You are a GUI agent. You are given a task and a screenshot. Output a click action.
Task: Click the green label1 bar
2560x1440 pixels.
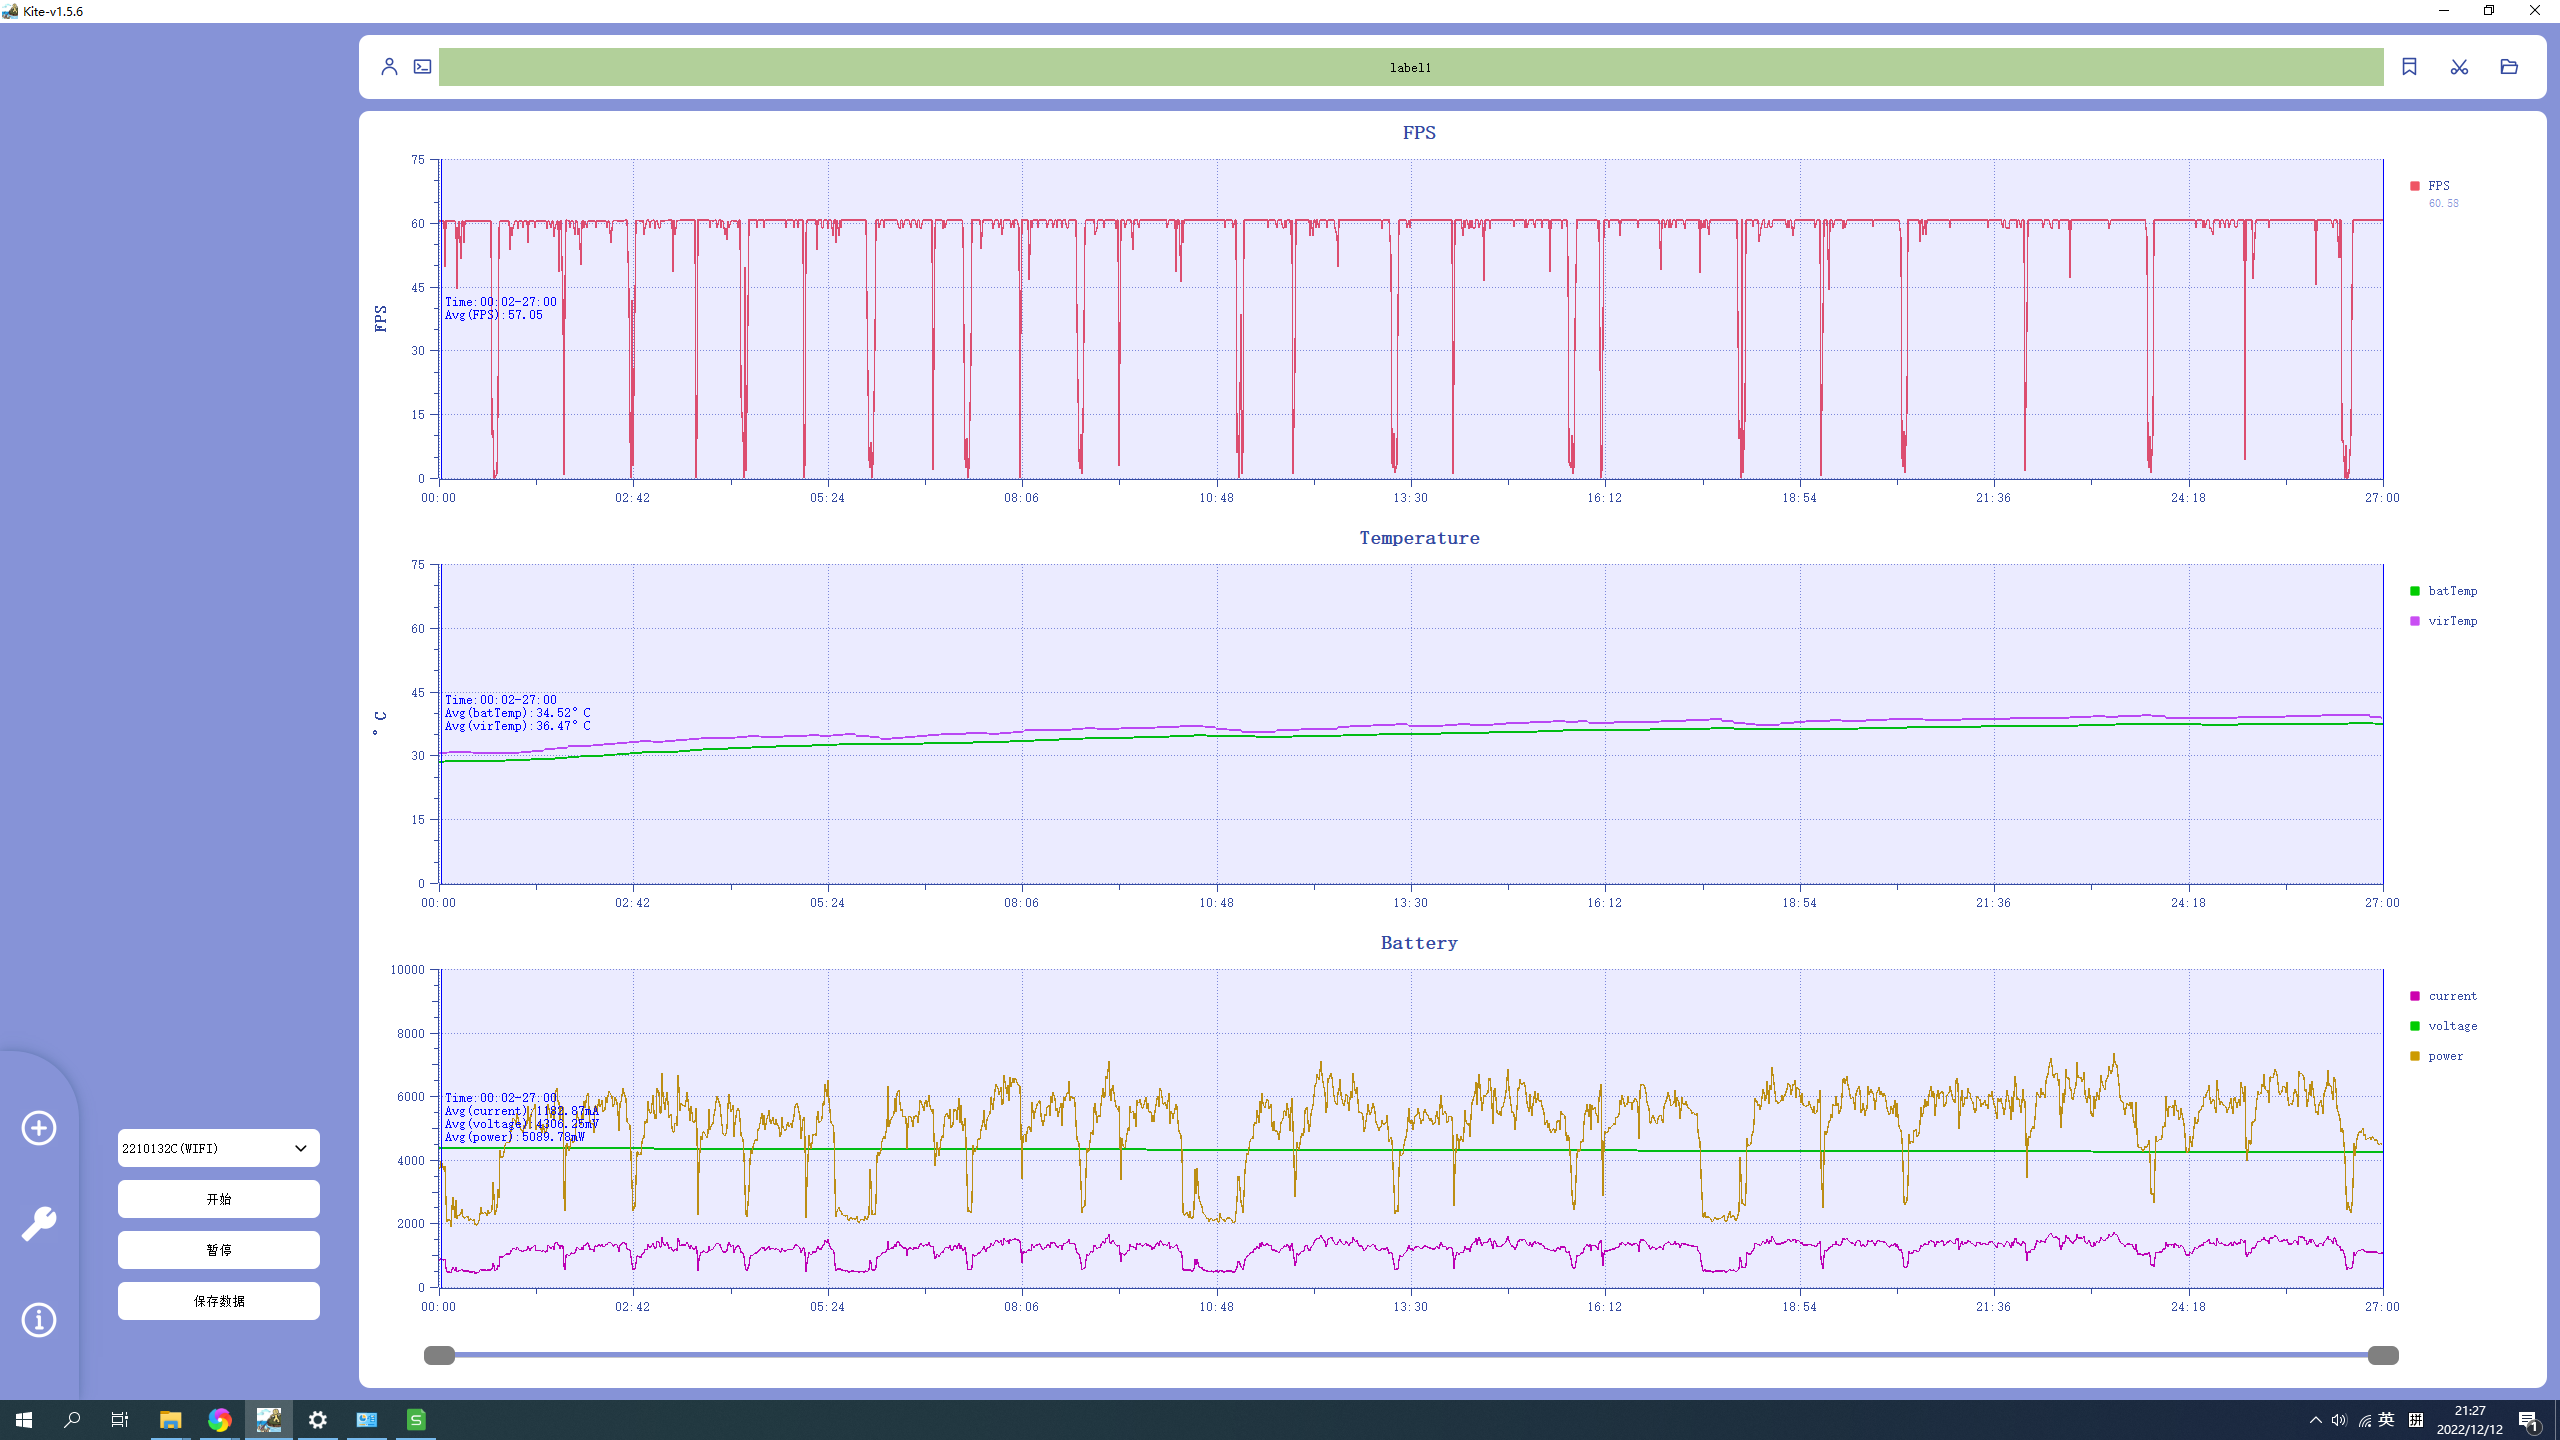[x=1411, y=67]
